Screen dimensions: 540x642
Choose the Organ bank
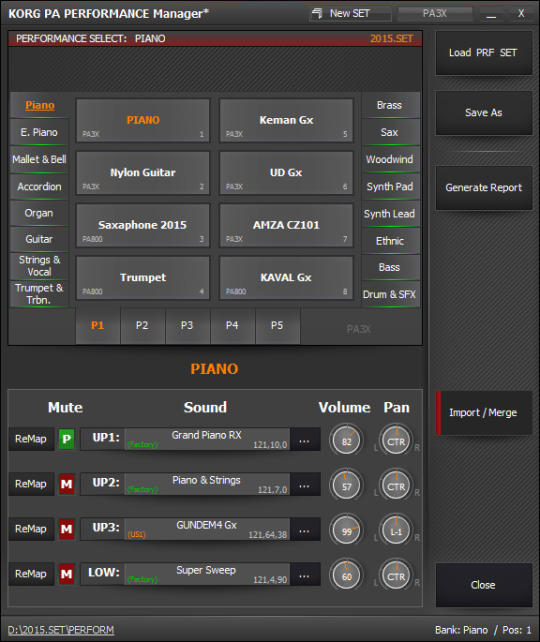pyautogui.click(x=40, y=213)
